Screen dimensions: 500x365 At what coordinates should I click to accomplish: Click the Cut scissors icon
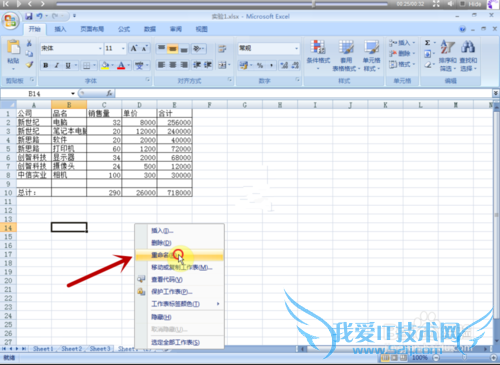(29, 43)
